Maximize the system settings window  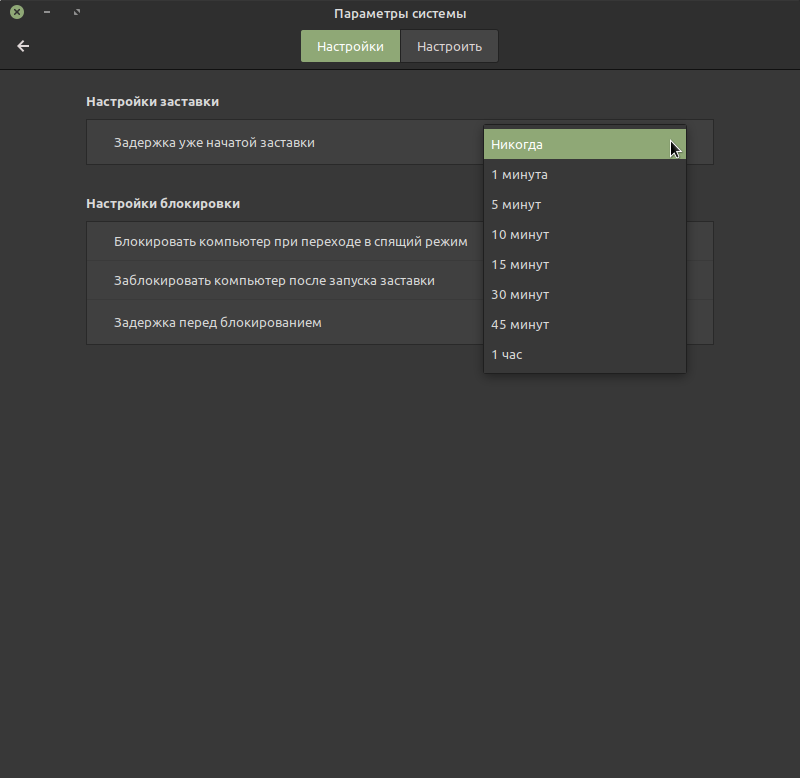(x=77, y=12)
